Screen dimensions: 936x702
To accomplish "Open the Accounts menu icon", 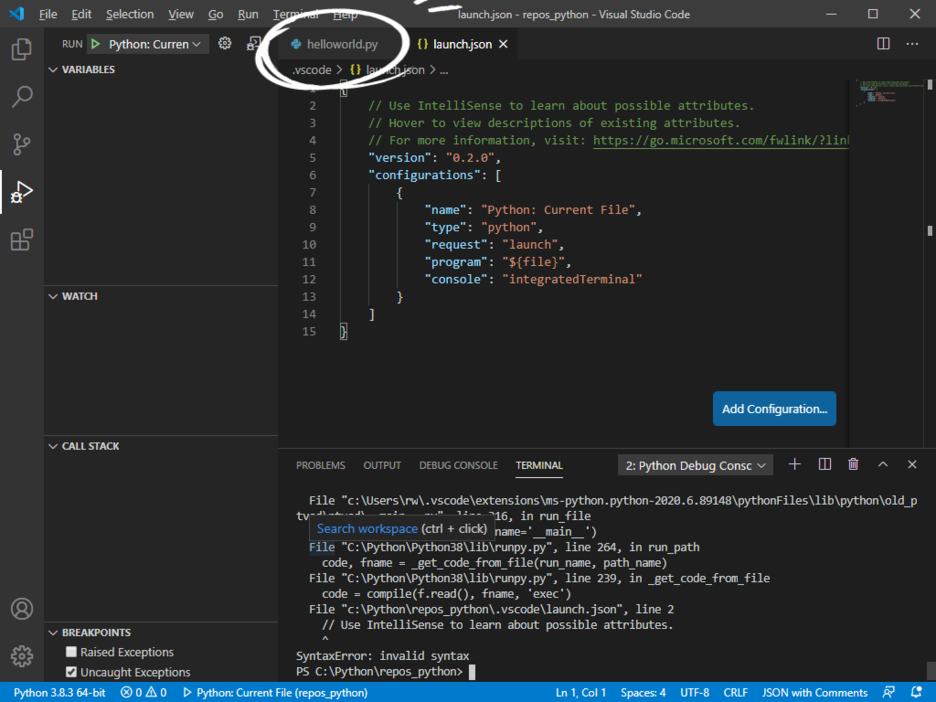I will coord(21,609).
